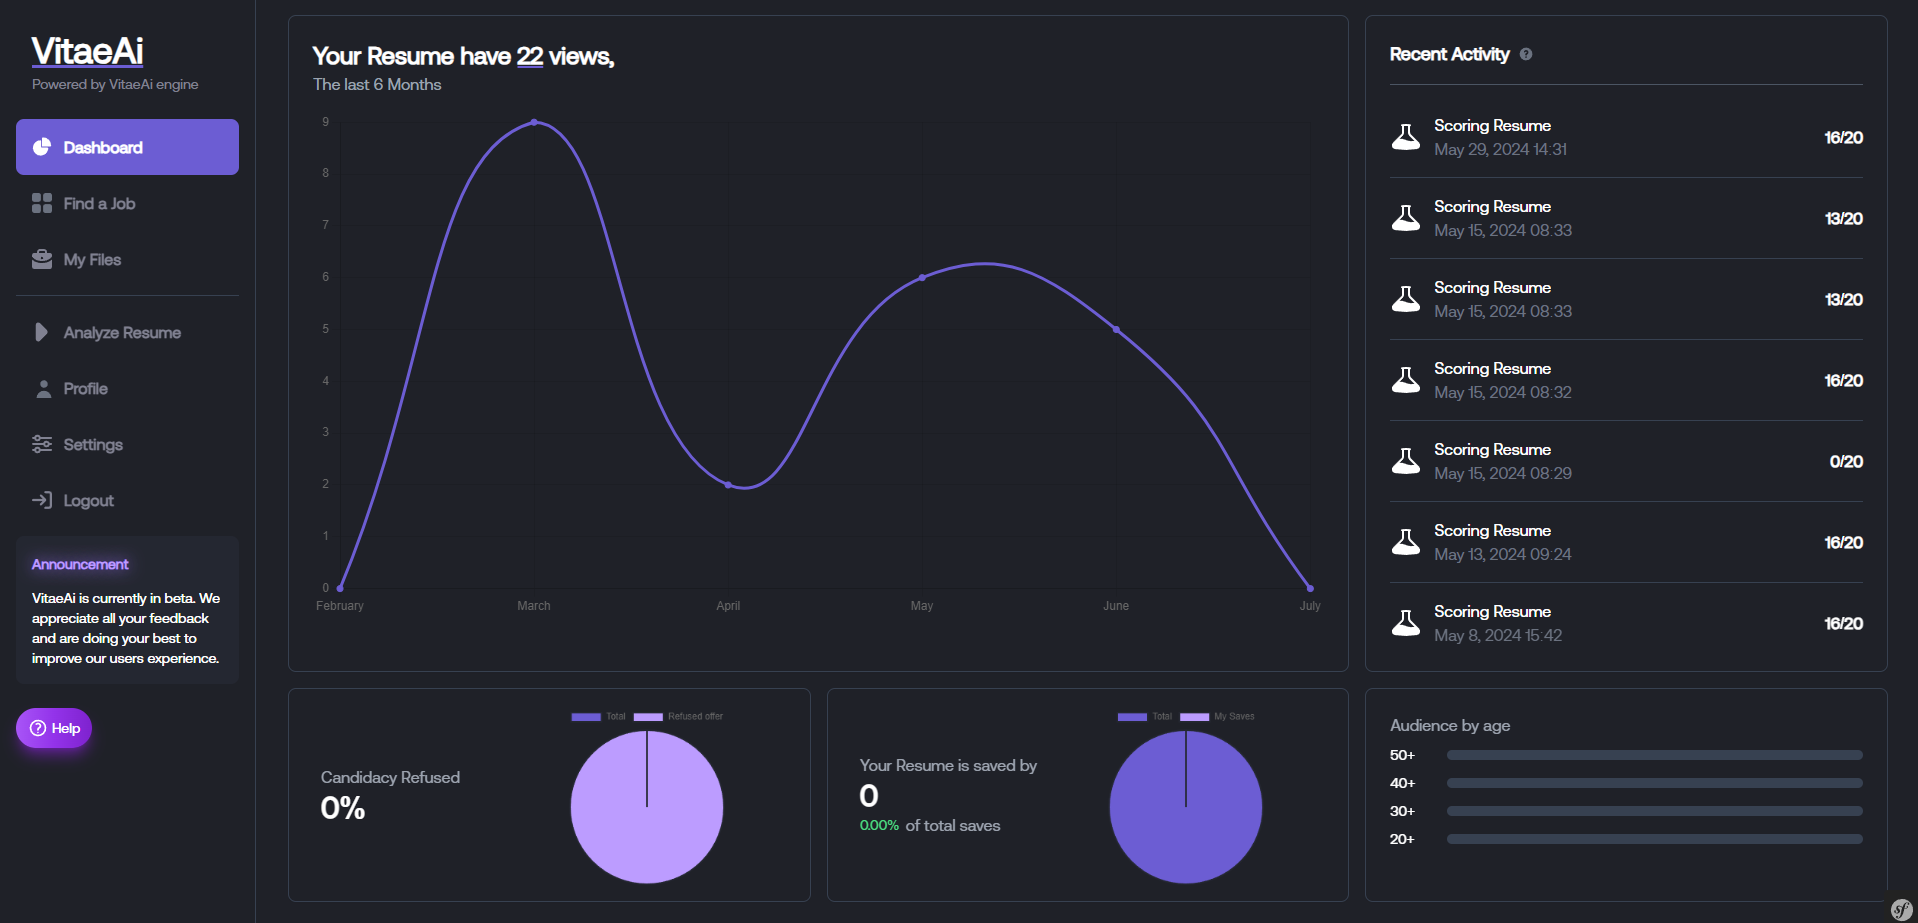Click 'Audience by age' heading

(1450, 725)
